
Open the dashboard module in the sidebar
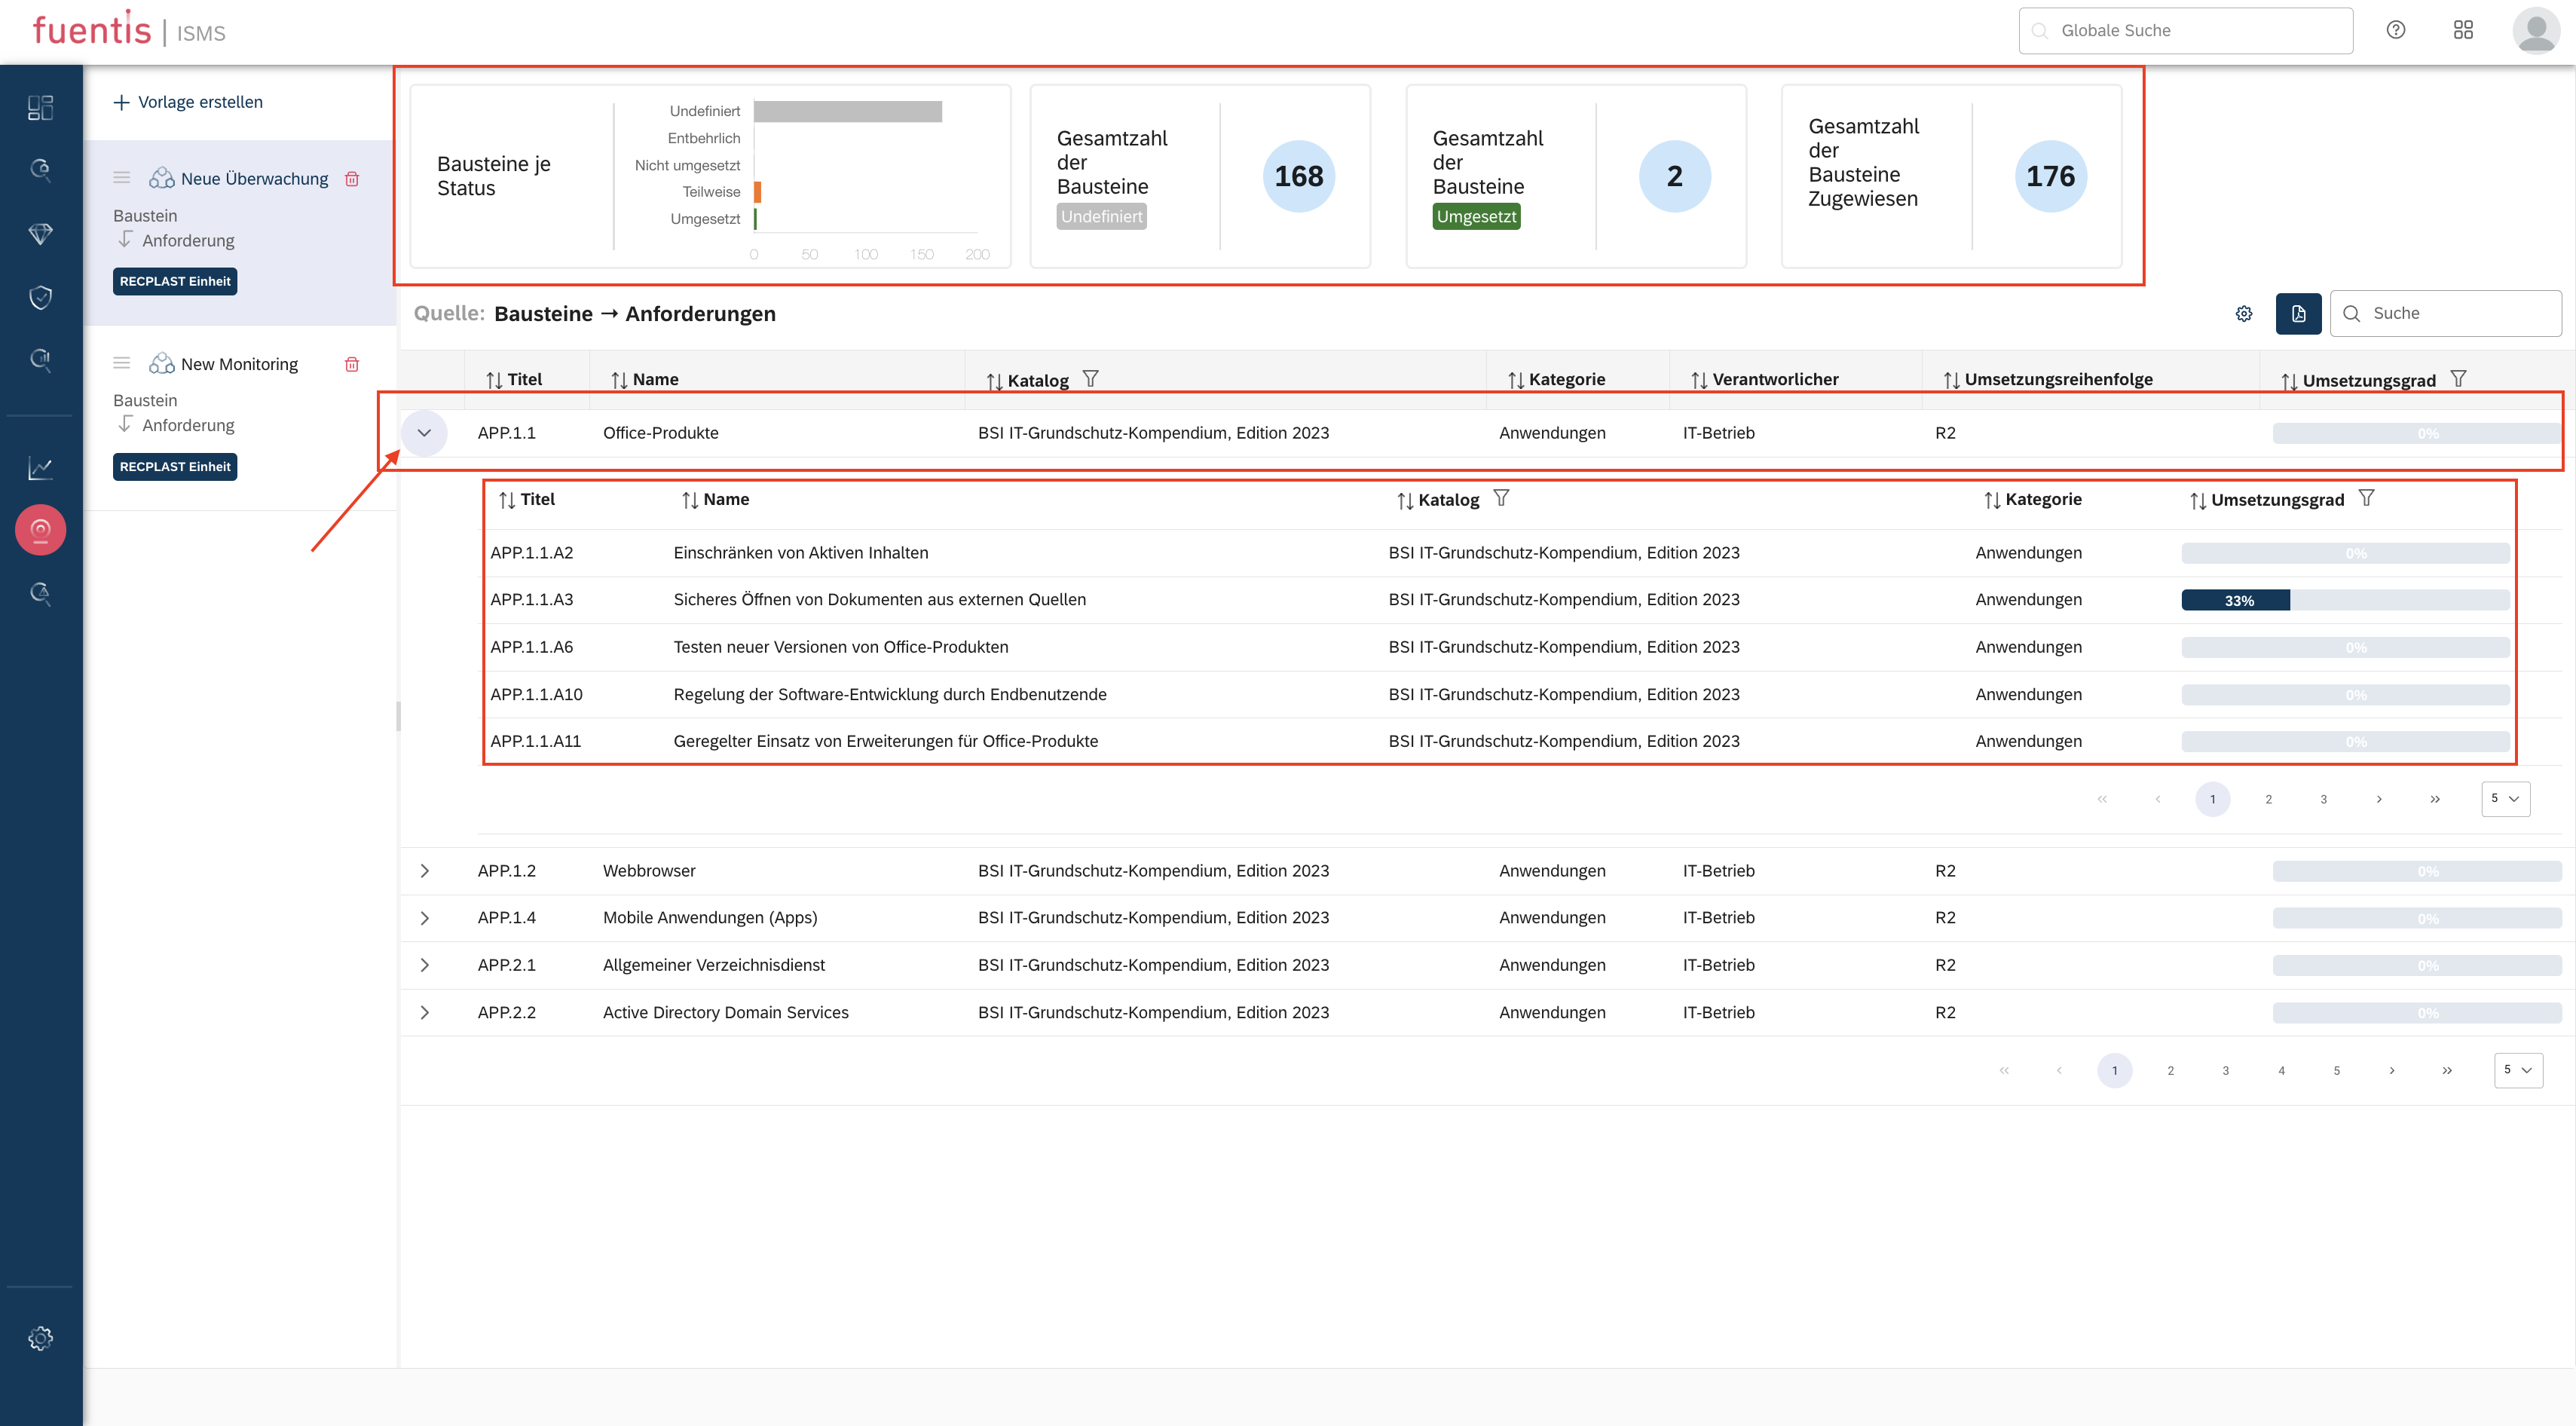(40, 107)
